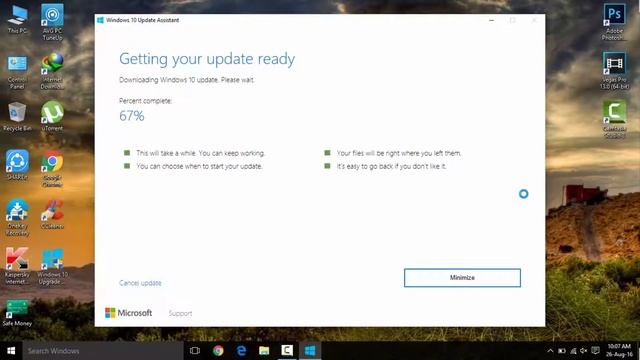Viewport: 640px width, 360px height.
Task: Open Safe Money desktop shortcut
Action: click(x=17, y=313)
